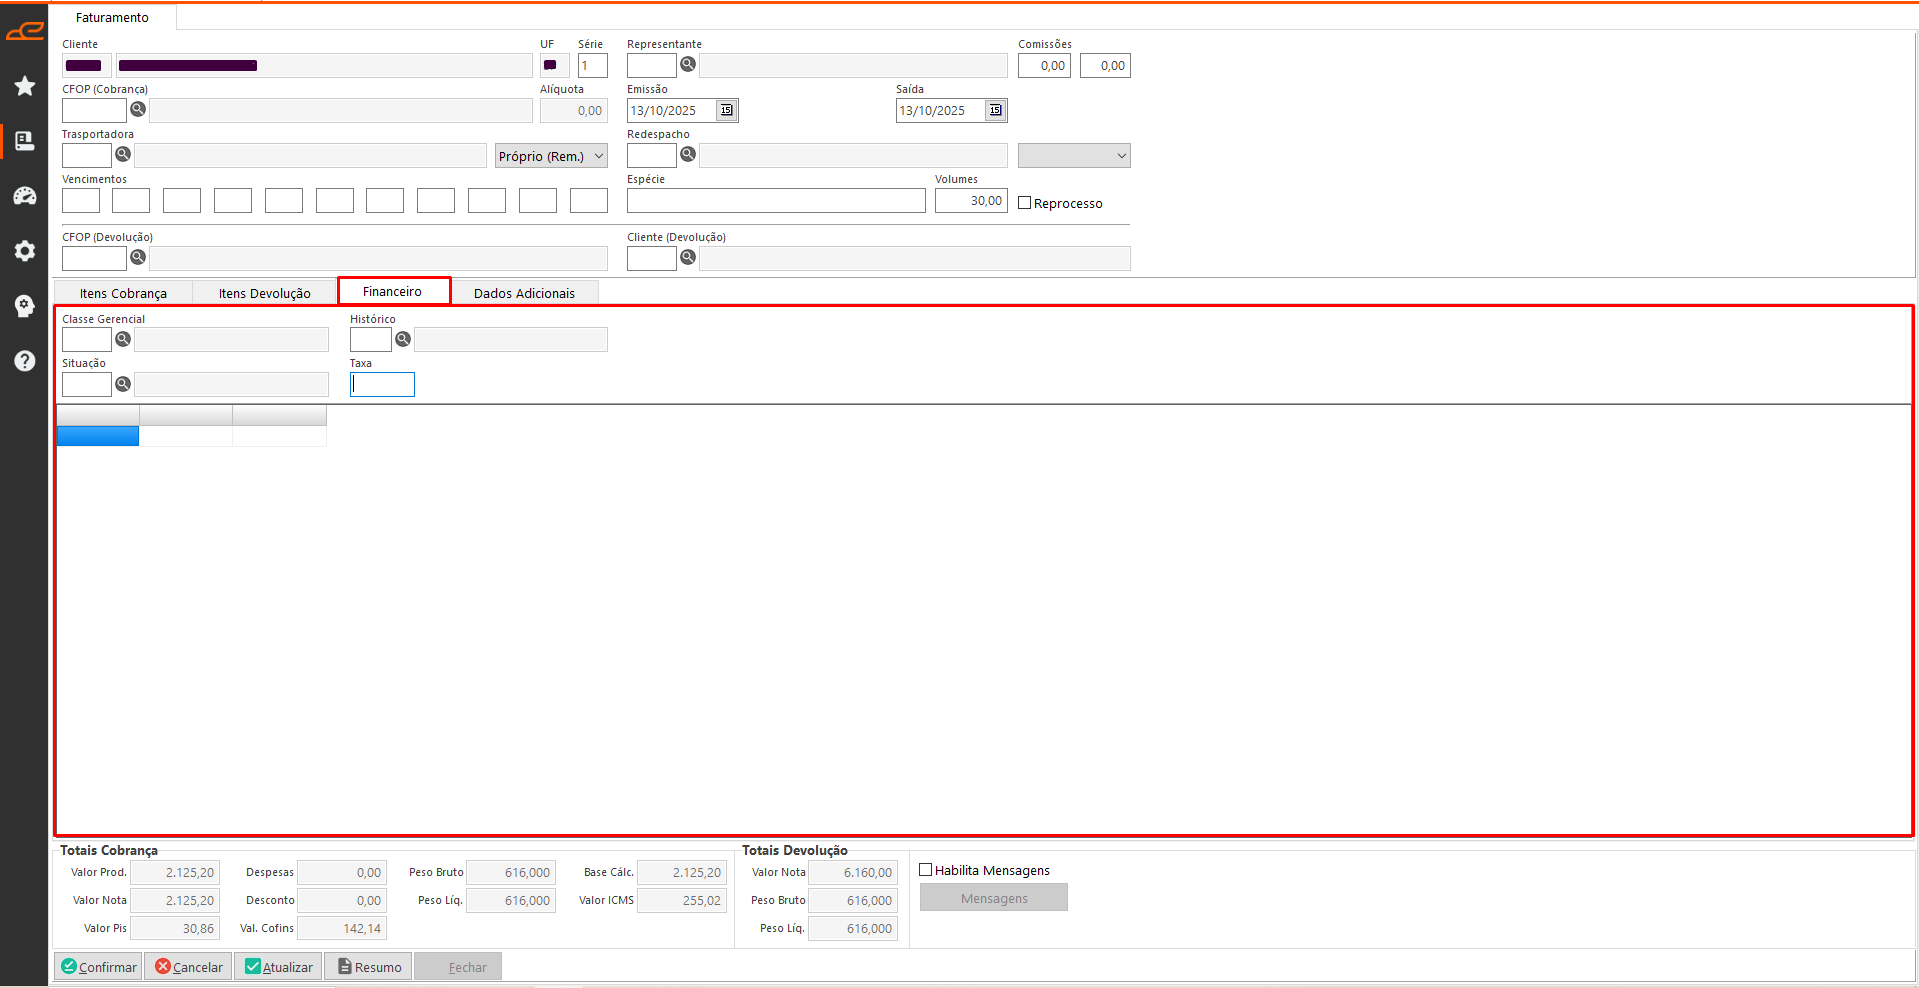Click the dashboard gauge sidebar icon
This screenshot has width=1919, height=988.
(x=25, y=196)
